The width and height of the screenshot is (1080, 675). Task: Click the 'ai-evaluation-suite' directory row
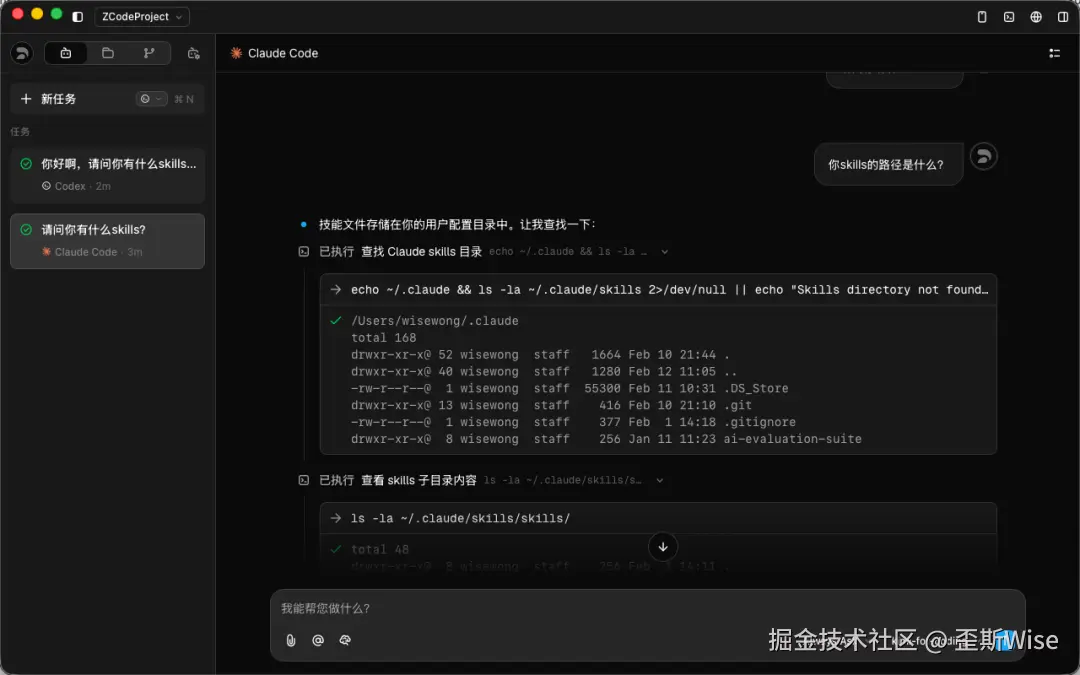click(606, 439)
